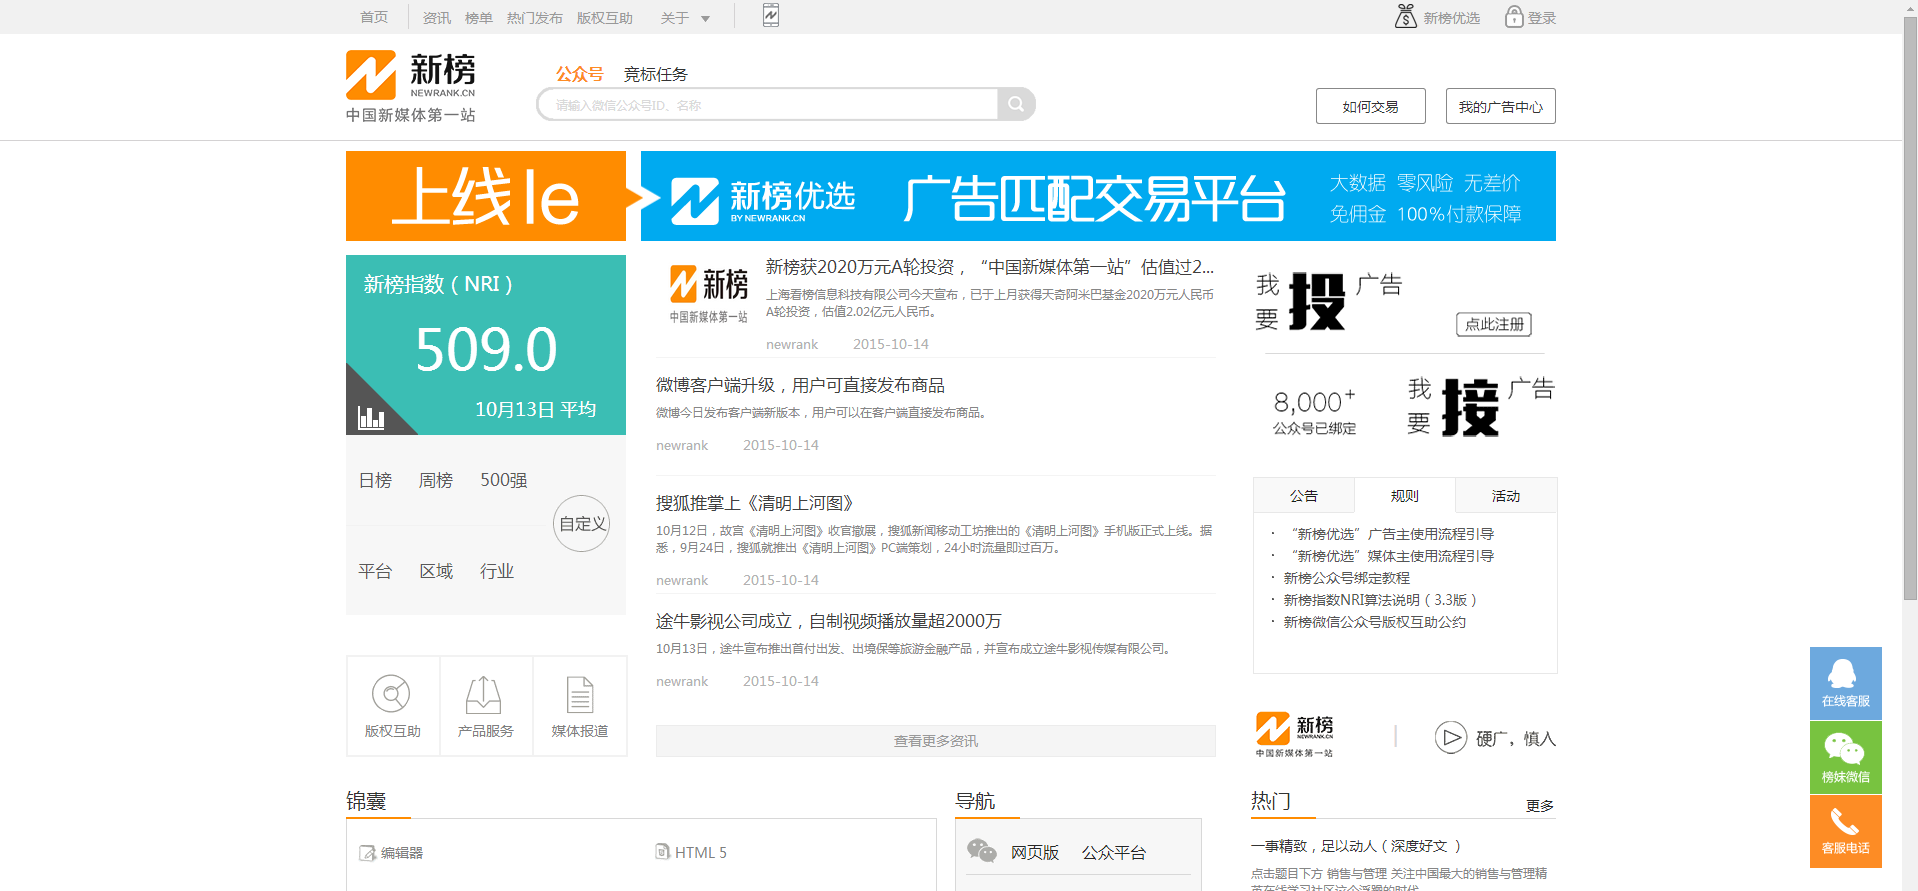
Task: Open the 平台 category link
Action: click(376, 571)
